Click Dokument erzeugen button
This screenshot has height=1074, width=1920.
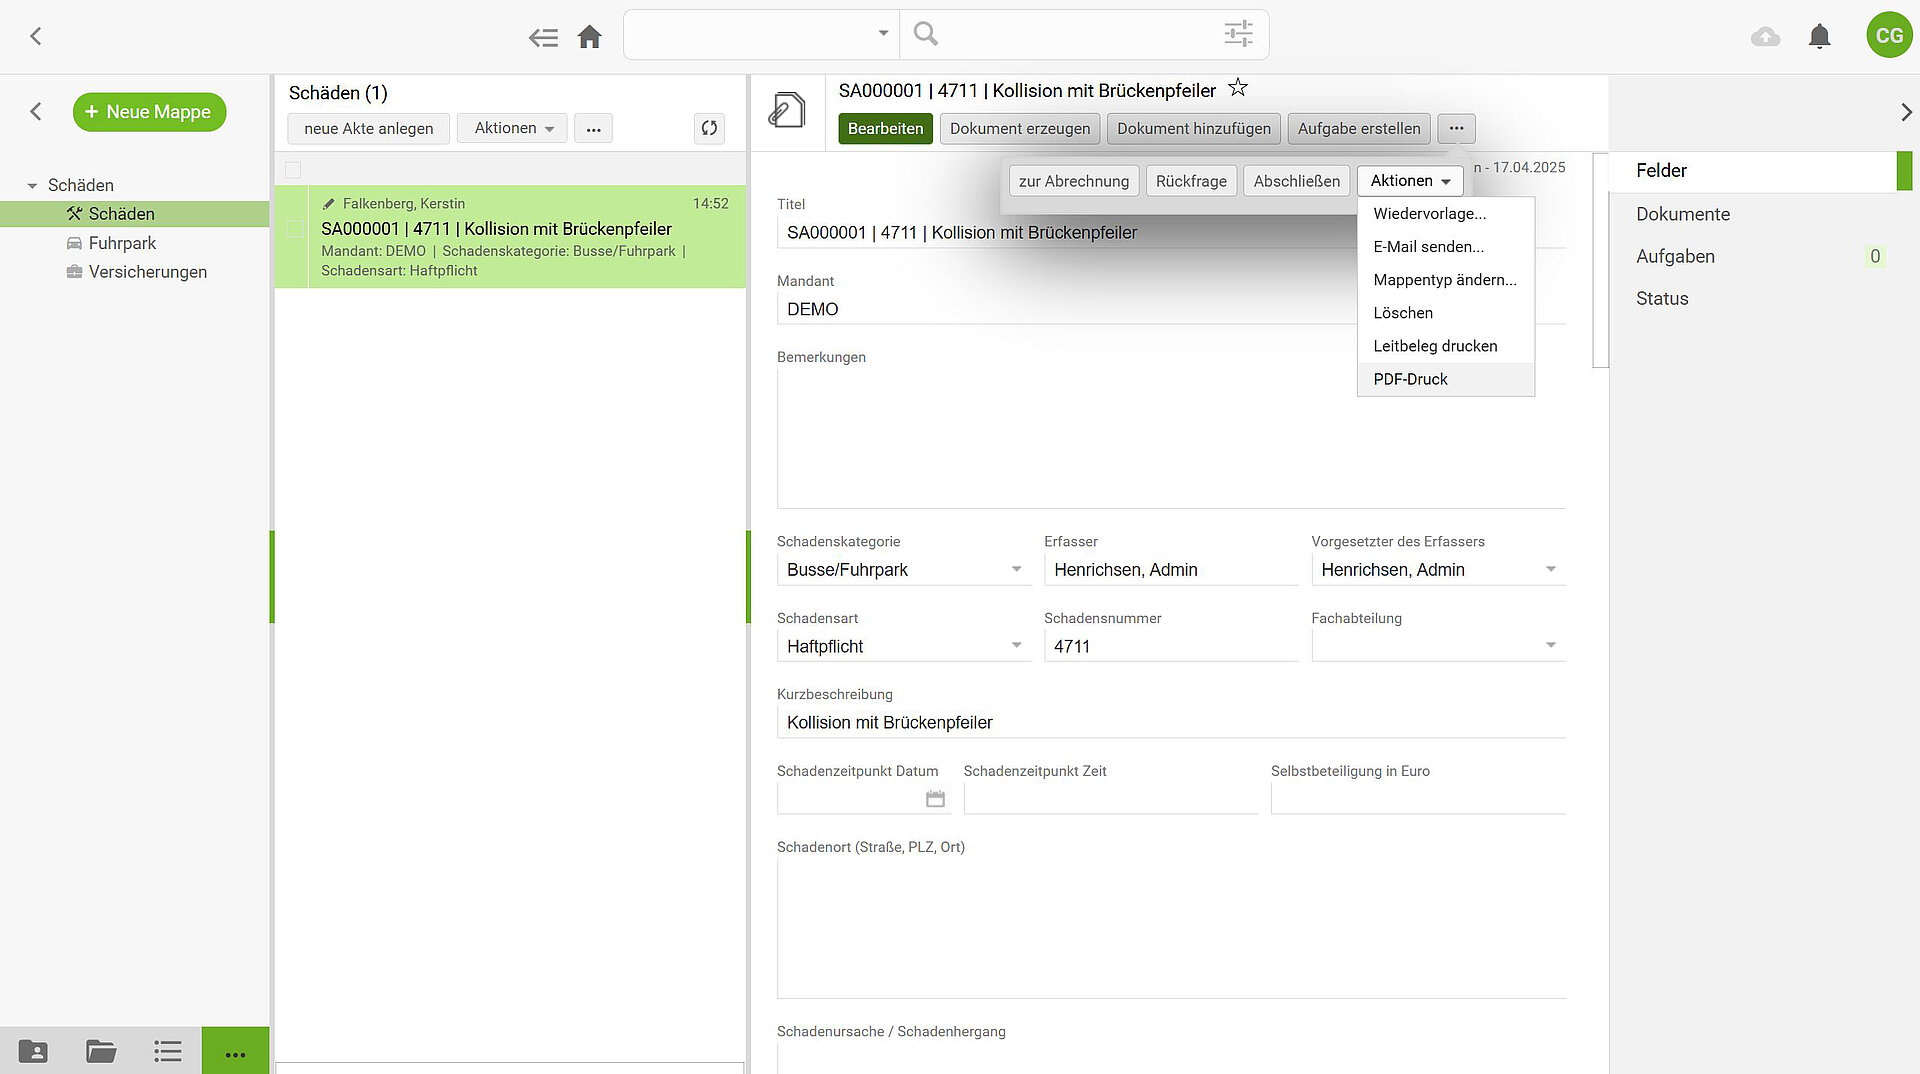1020,128
